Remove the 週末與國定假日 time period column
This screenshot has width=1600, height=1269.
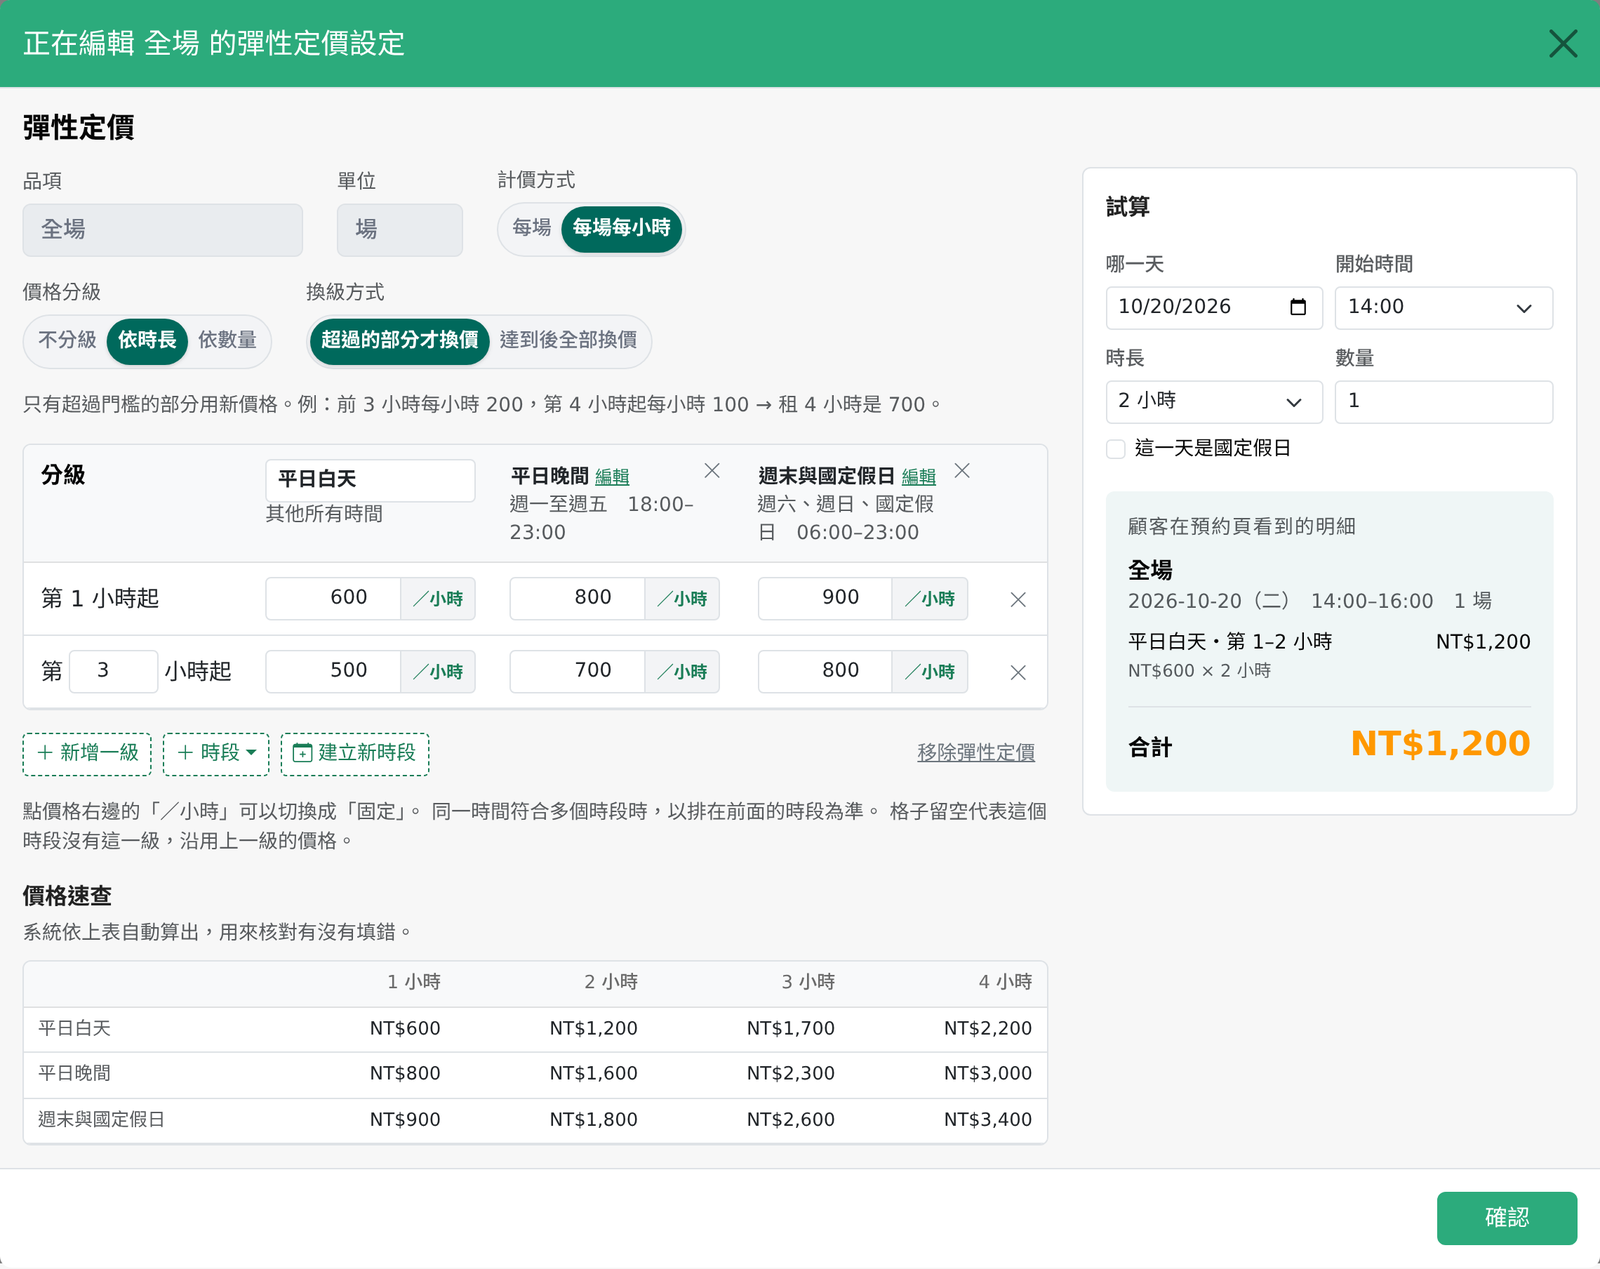click(962, 471)
